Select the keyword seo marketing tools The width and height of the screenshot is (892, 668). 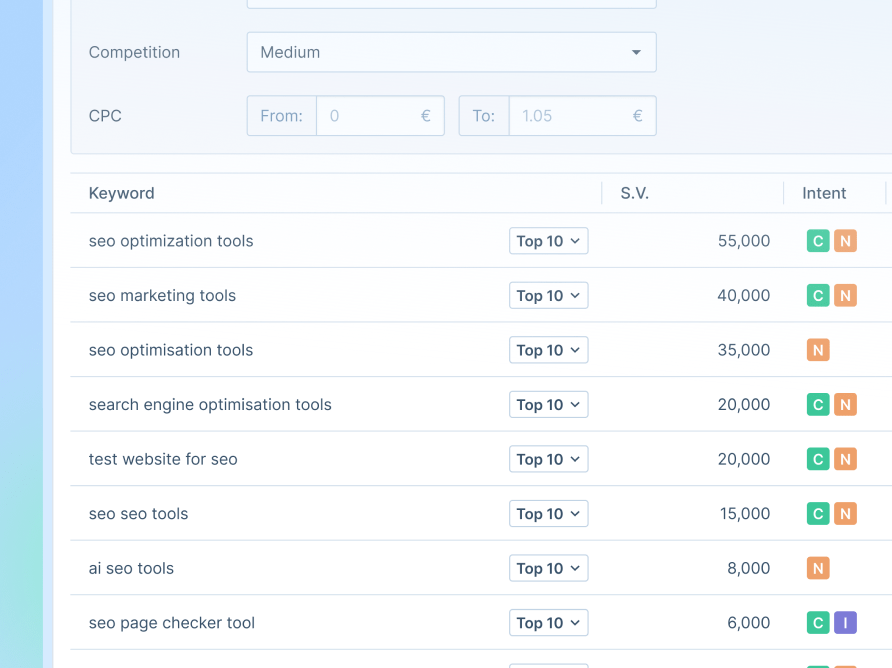click(162, 295)
